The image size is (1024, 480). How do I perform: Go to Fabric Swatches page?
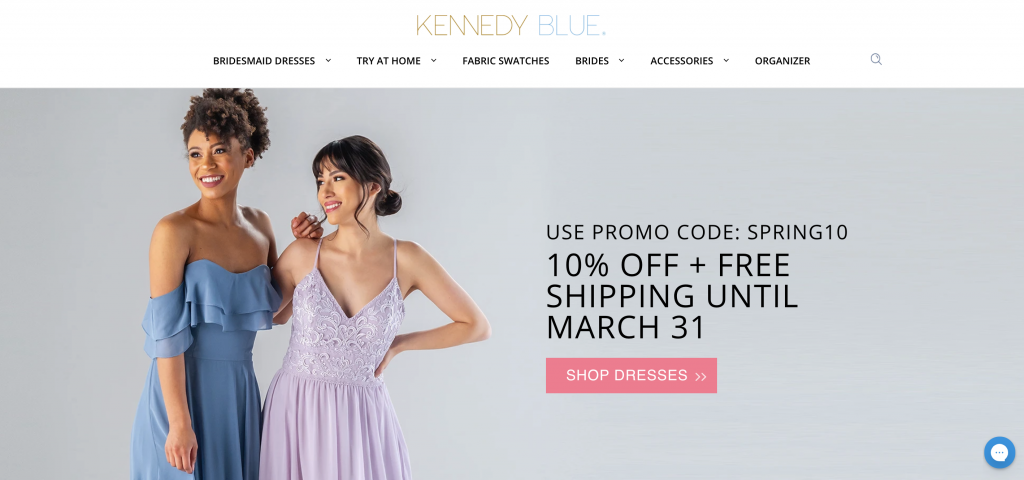pos(505,61)
